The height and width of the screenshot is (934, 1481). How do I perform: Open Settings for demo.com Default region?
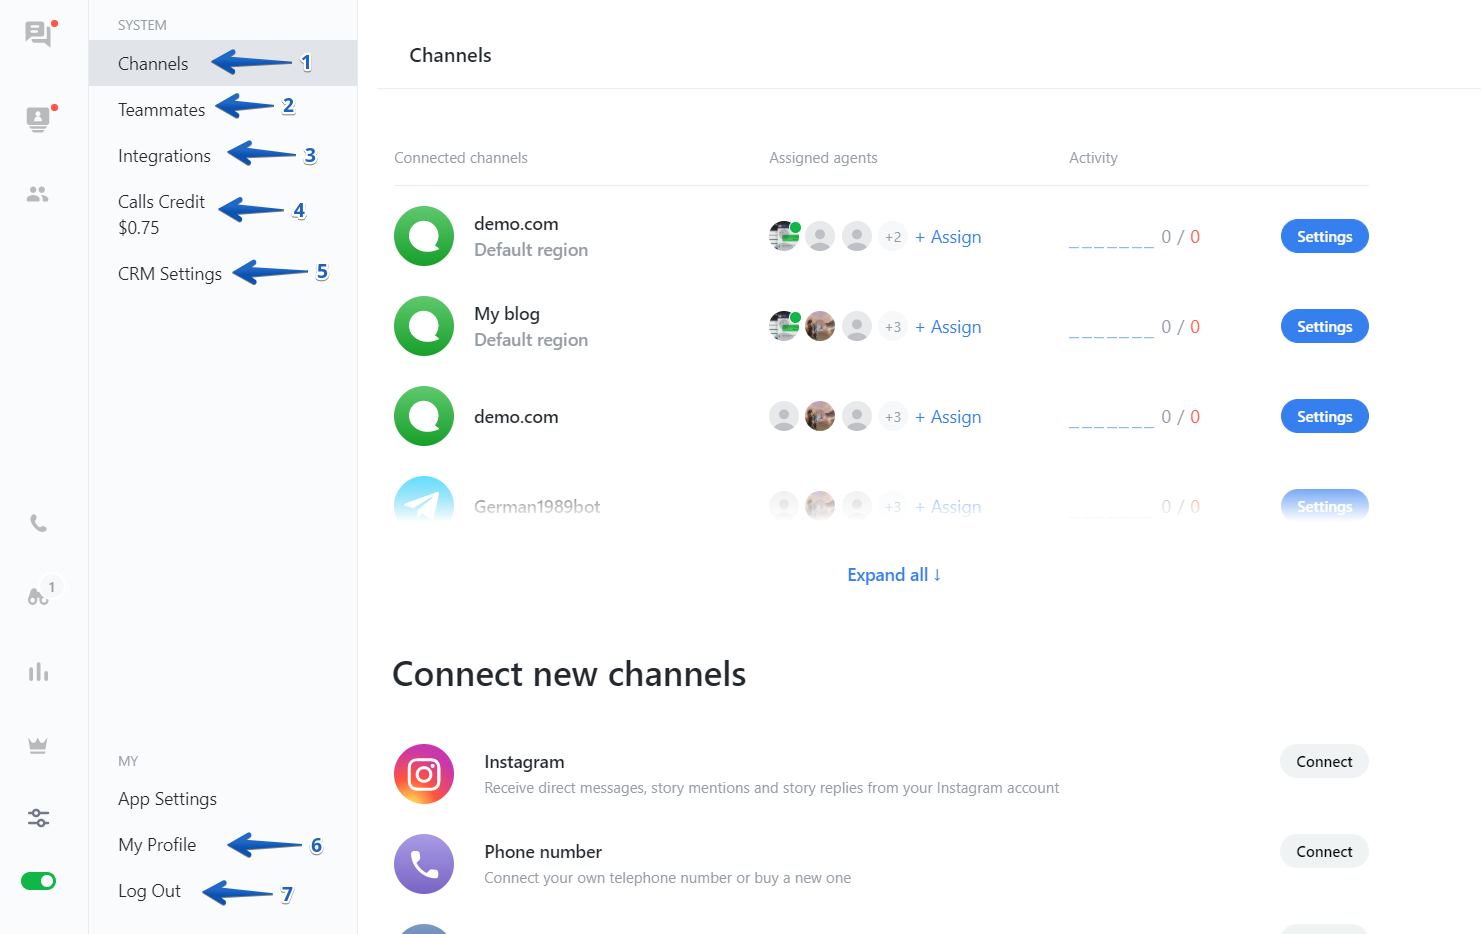coord(1324,236)
